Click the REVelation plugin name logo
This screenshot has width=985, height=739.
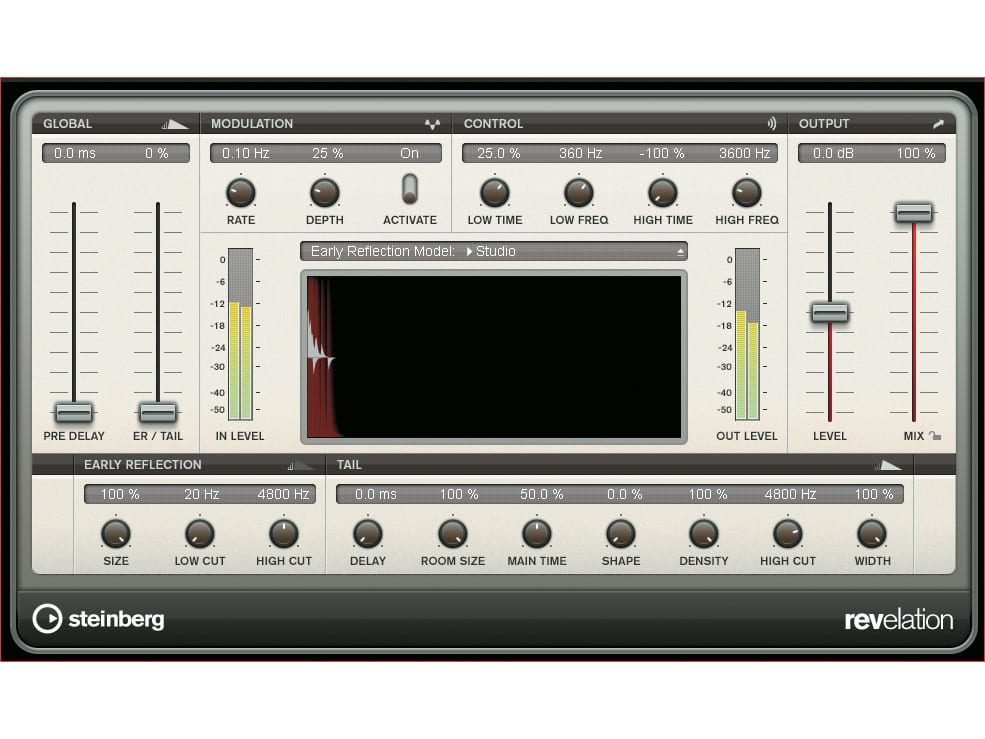pos(899,620)
